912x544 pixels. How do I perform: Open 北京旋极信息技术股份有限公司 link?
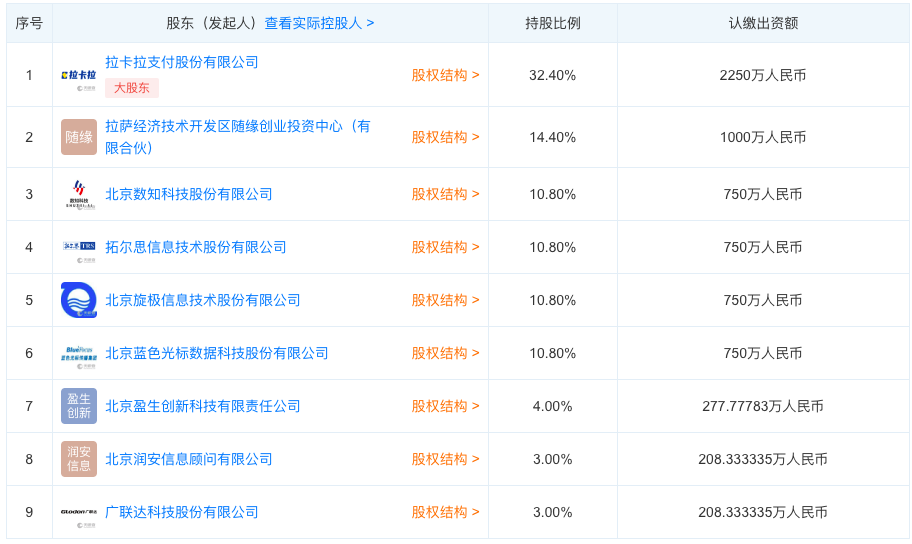(202, 300)
